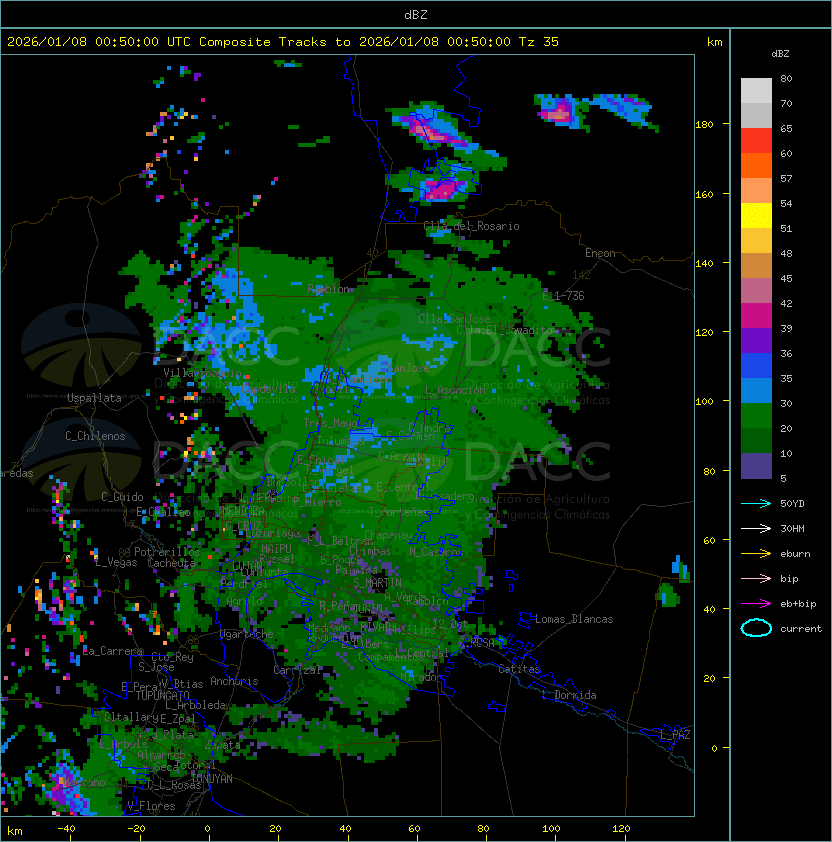The image size is (832, 842).
Task: Click the Anchoris place label
Action: pos(234,681)
